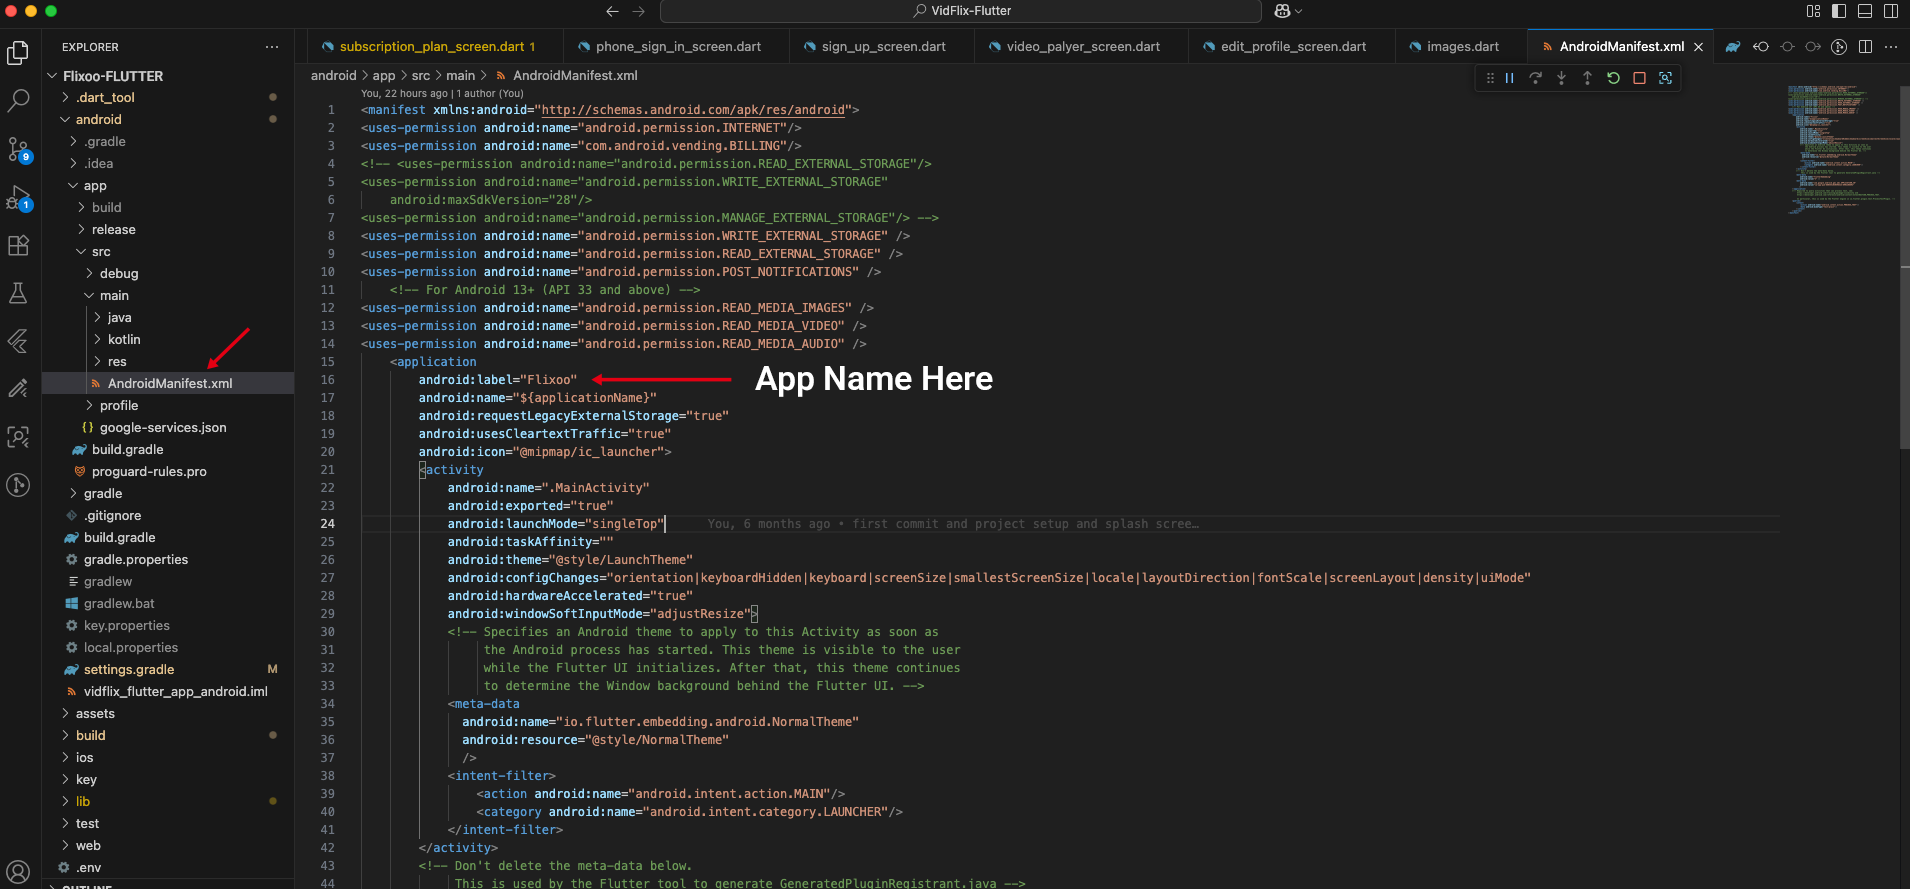This screenshot has height=889, width=1910.
Task: Open the Flutter Property Editor pencil icon
Action: 18,389
